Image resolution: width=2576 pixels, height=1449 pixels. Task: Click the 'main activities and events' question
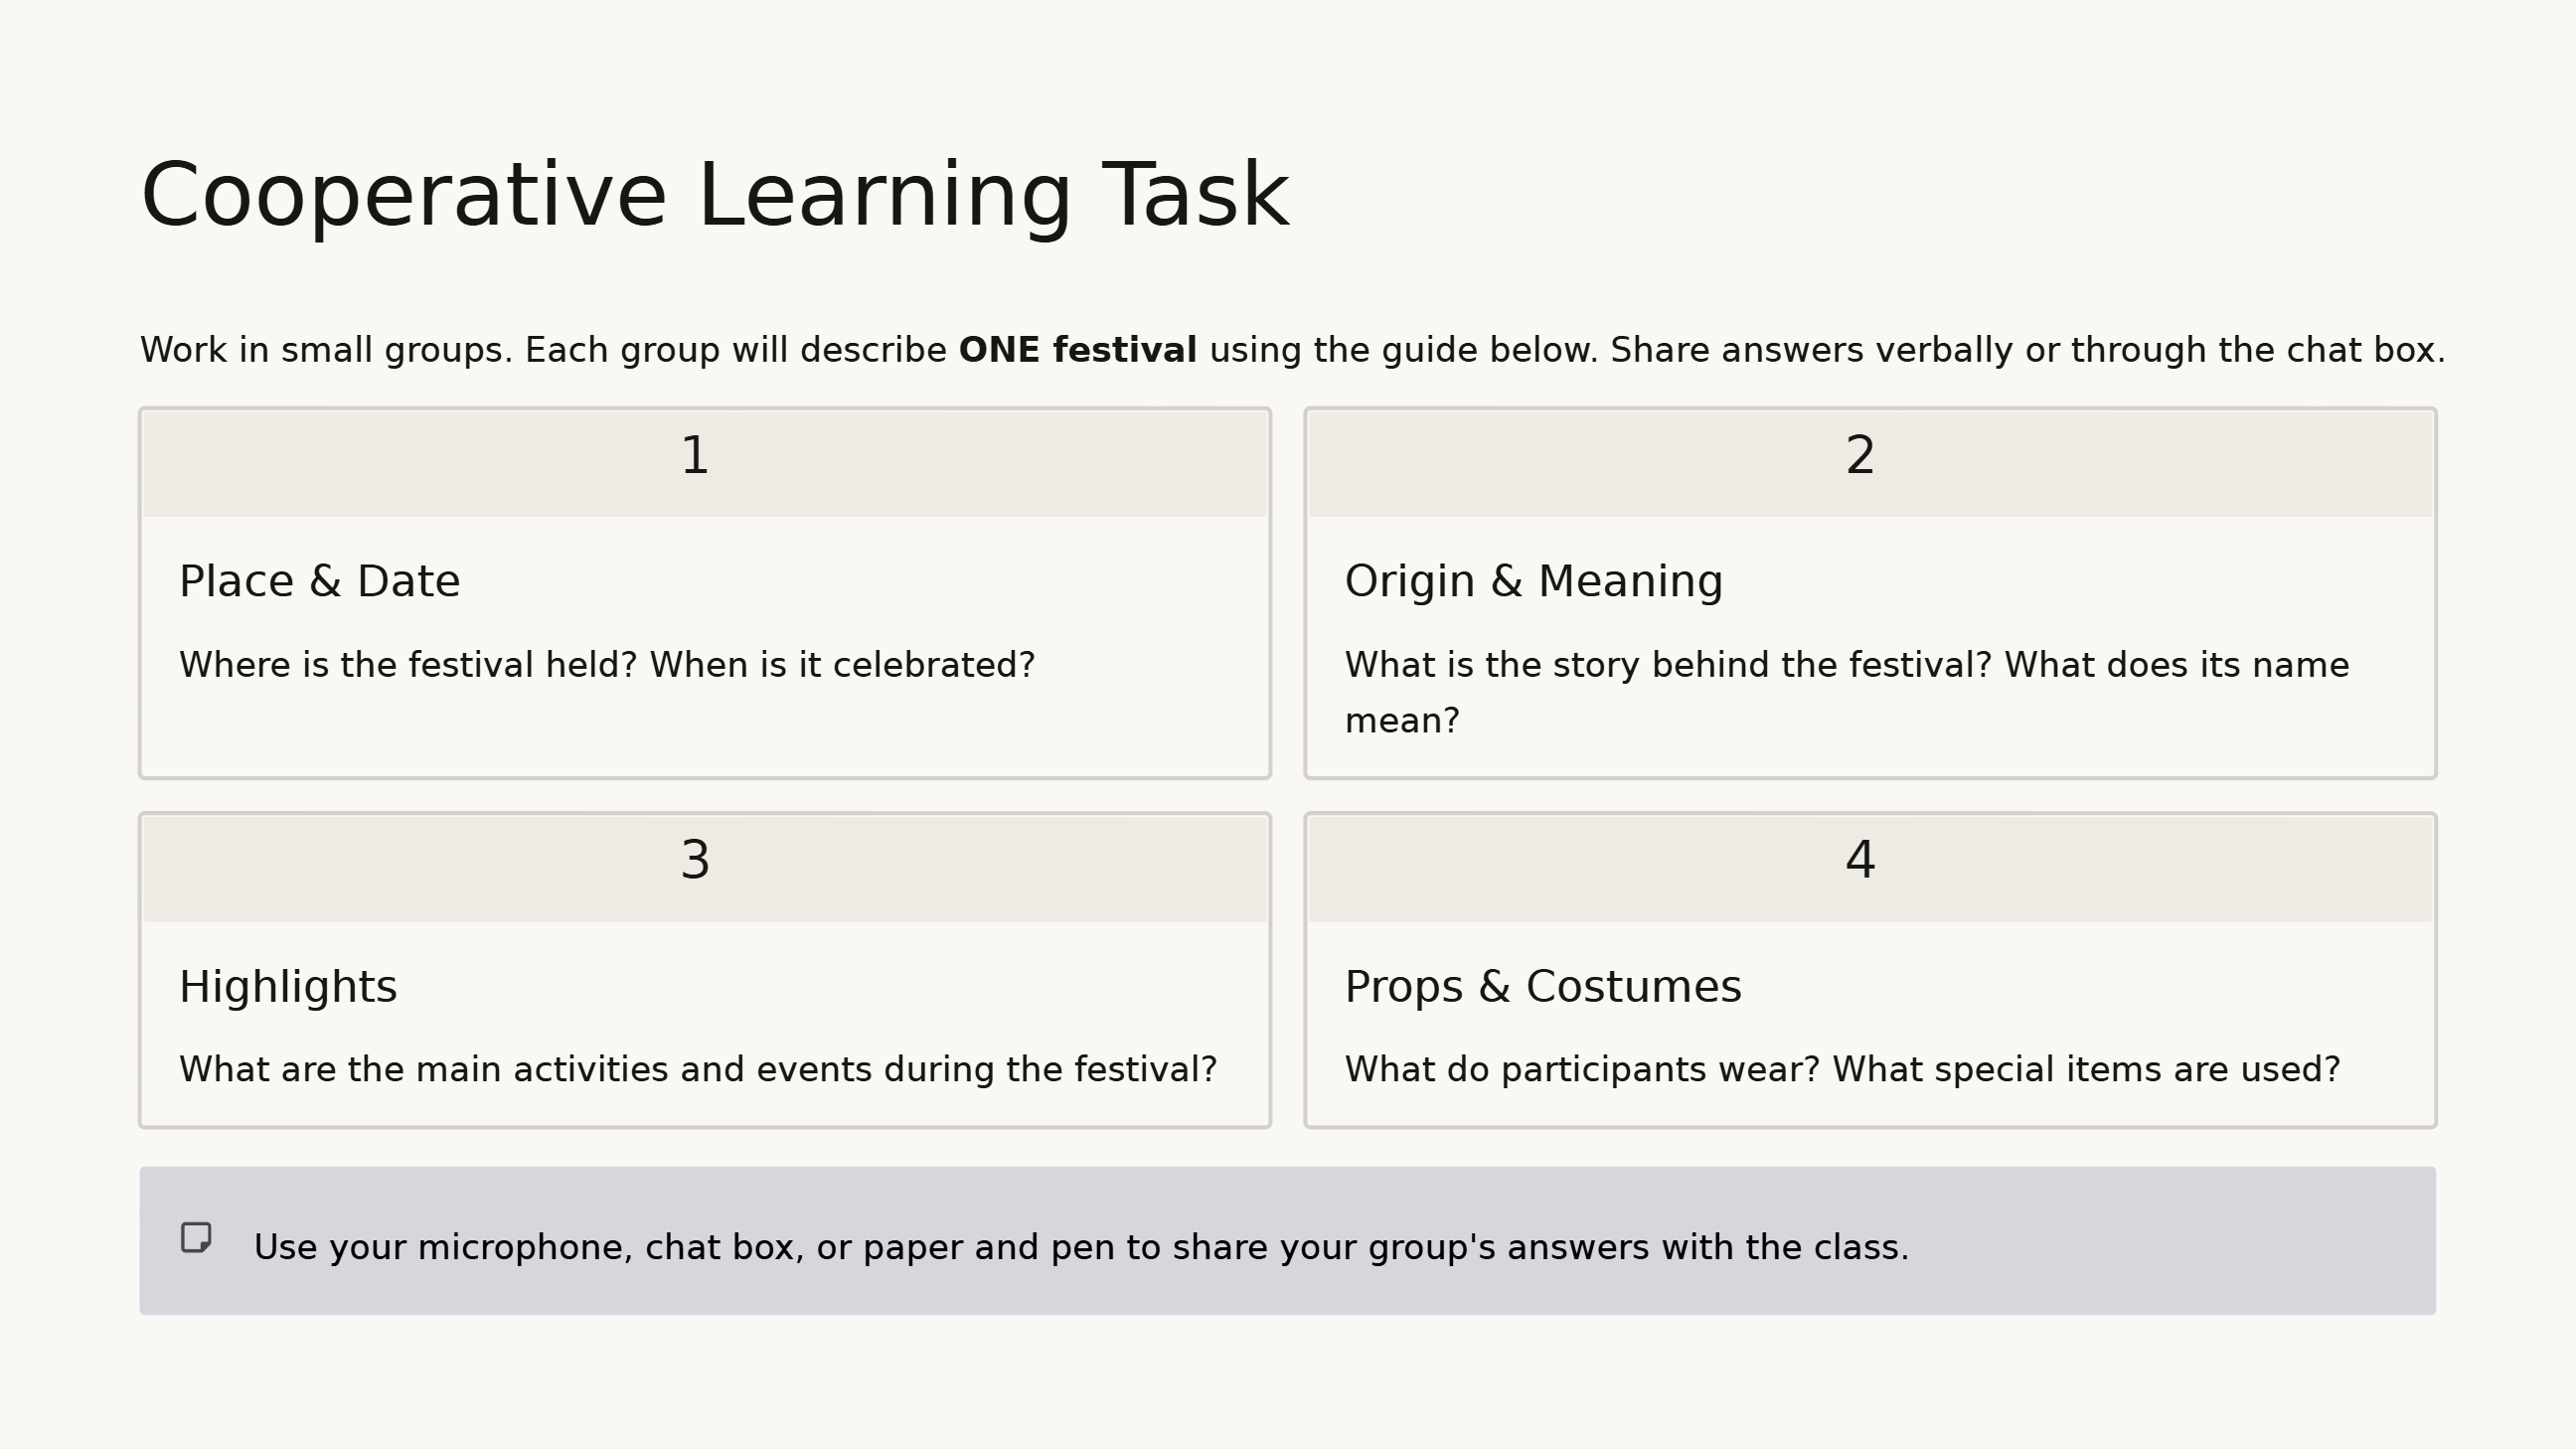point(698,1070)
